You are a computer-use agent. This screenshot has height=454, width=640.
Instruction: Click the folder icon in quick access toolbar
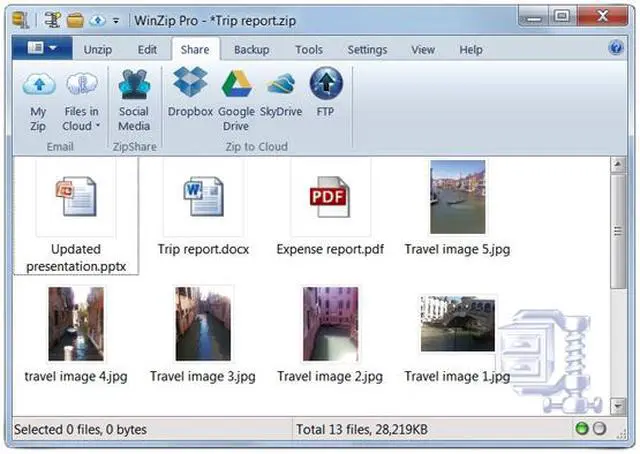[x=75, y=20]
